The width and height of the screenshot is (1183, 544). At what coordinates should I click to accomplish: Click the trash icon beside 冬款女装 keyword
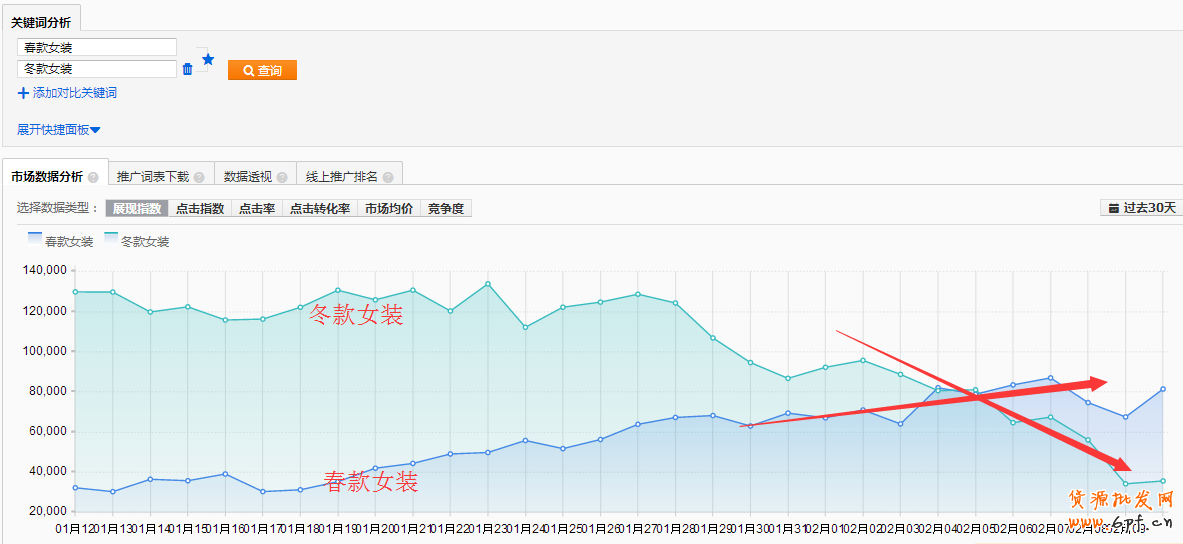[187, 70]
